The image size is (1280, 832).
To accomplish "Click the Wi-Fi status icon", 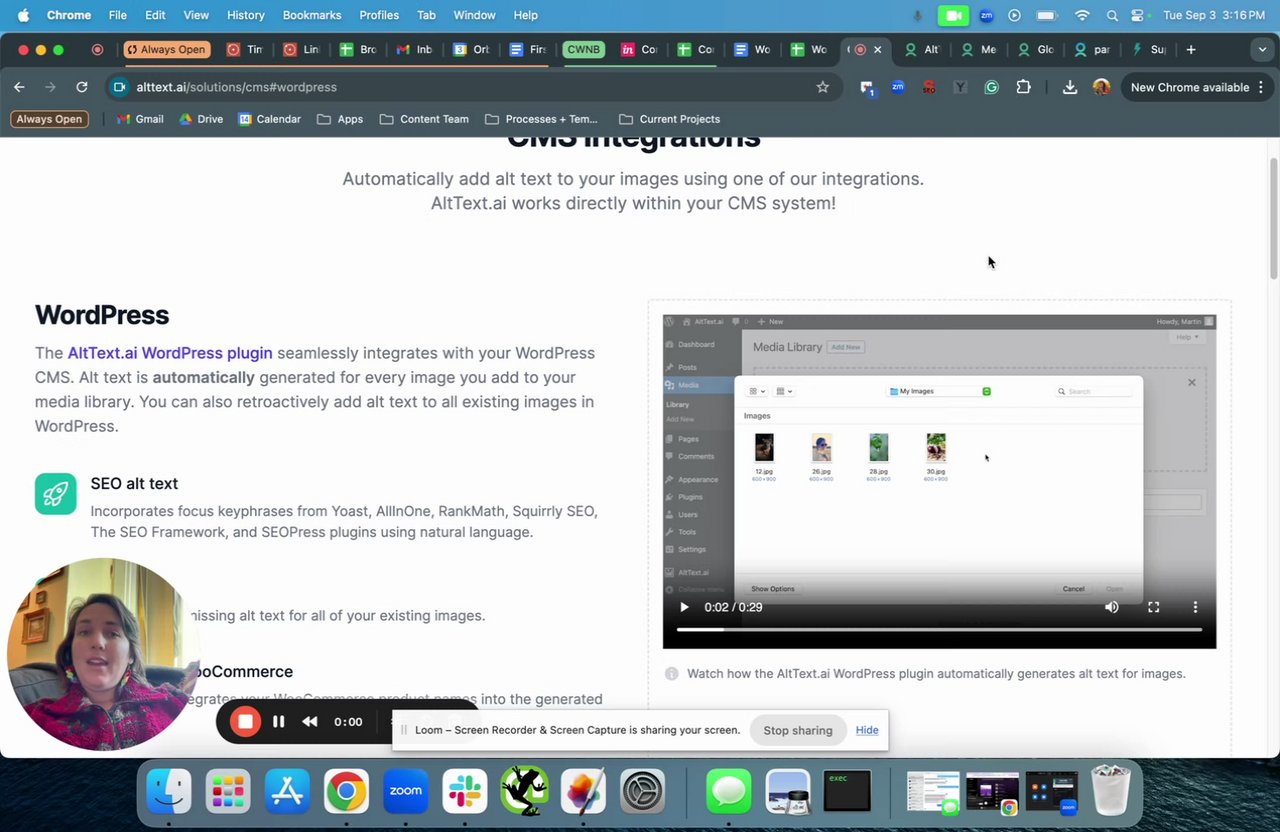I will pos(1081,15).
